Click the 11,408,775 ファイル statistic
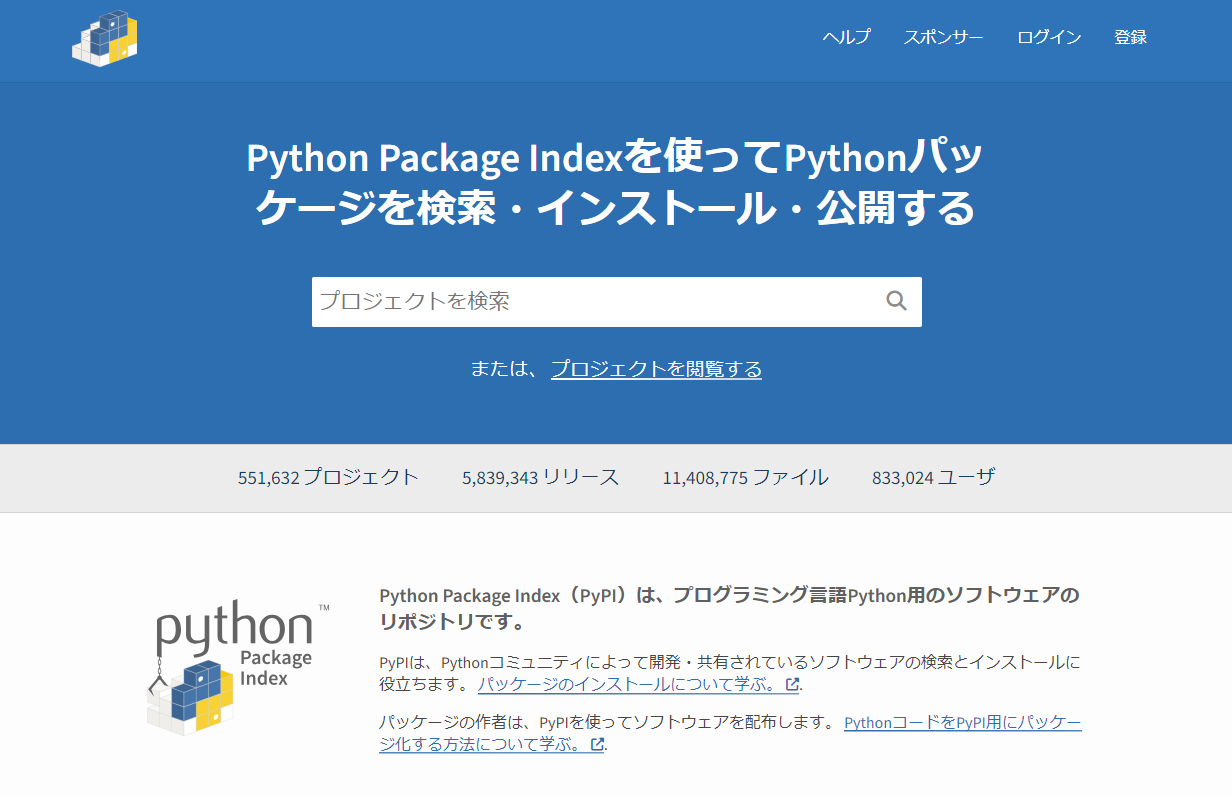The height and width of the screenshot is (797, 1232). coord(745,477)
